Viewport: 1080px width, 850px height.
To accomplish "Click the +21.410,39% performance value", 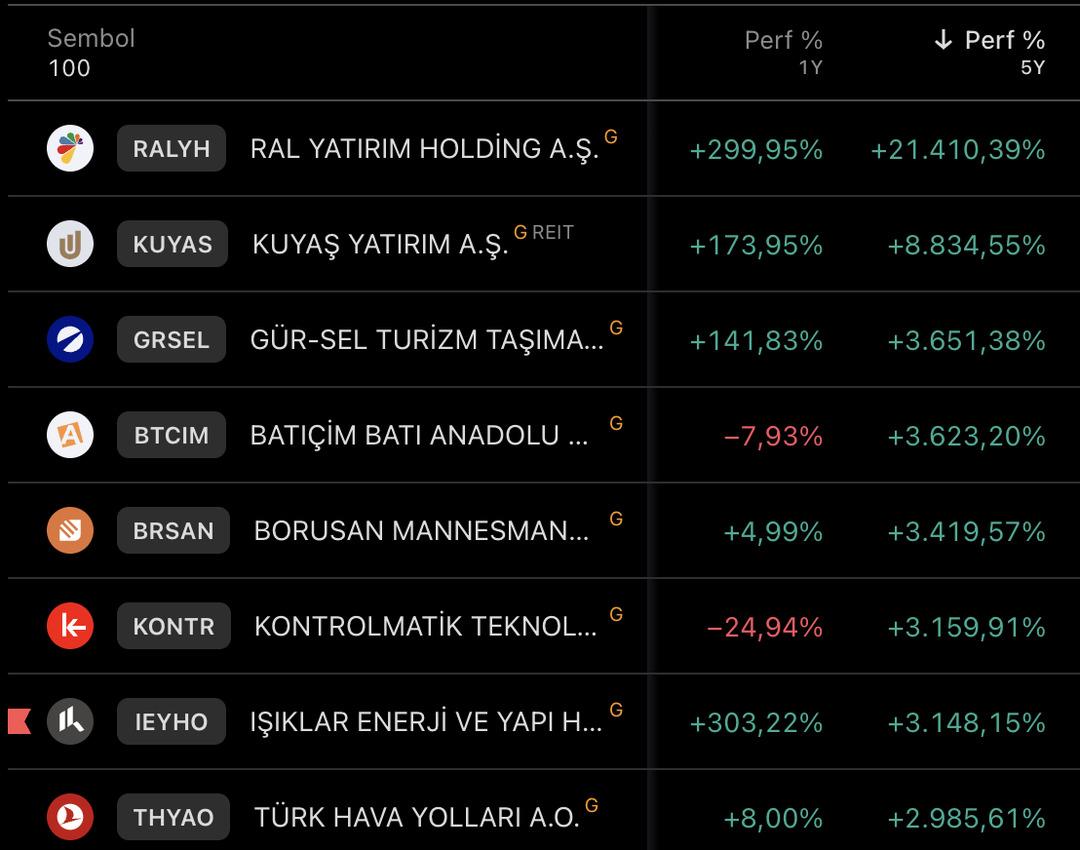I will 956,148.
